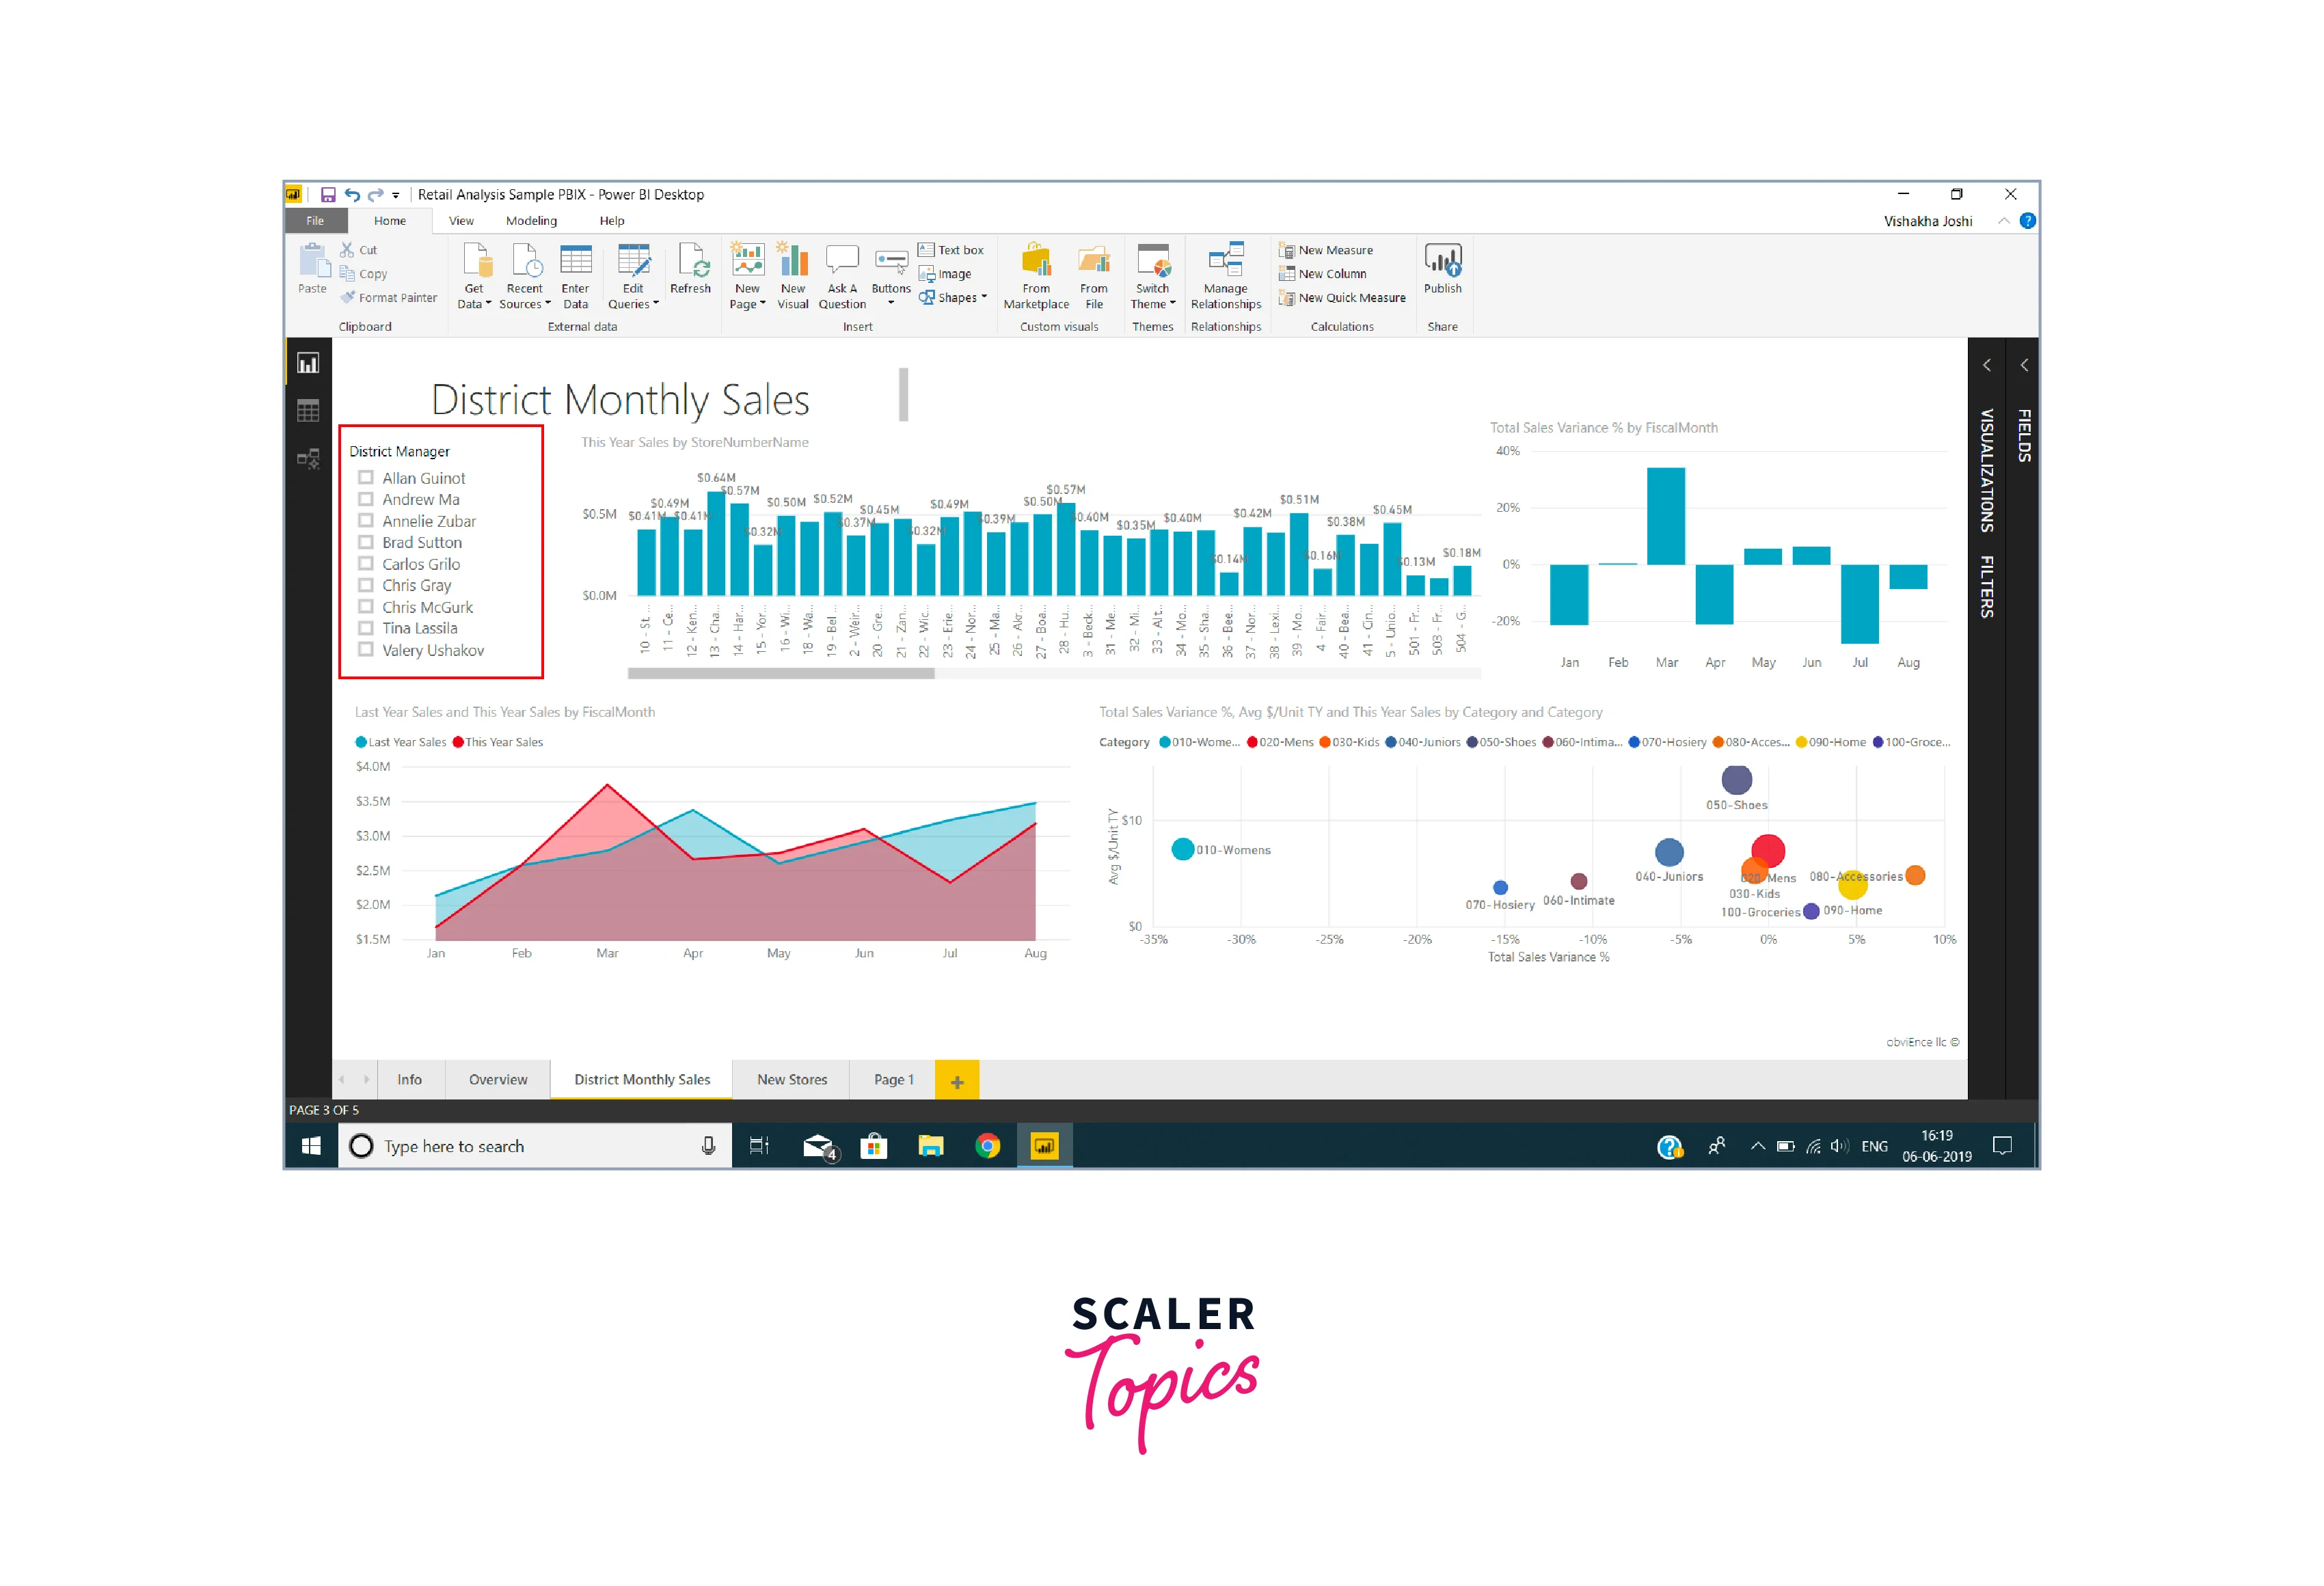Switch to the Modeling ribbon tab
Image resolution: width=2324 pixels, height=1586 pixels.
531,220
